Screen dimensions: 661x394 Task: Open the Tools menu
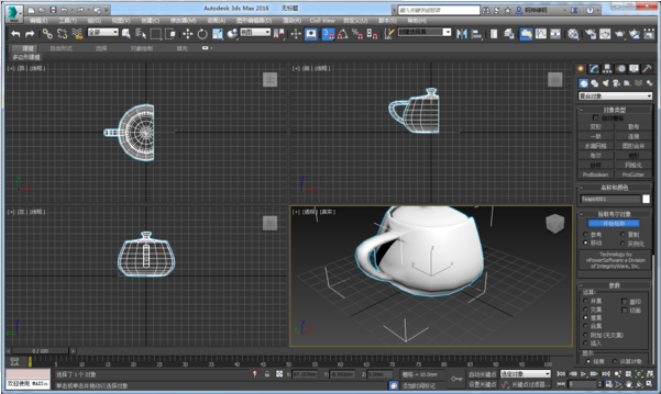click(67, 20)
